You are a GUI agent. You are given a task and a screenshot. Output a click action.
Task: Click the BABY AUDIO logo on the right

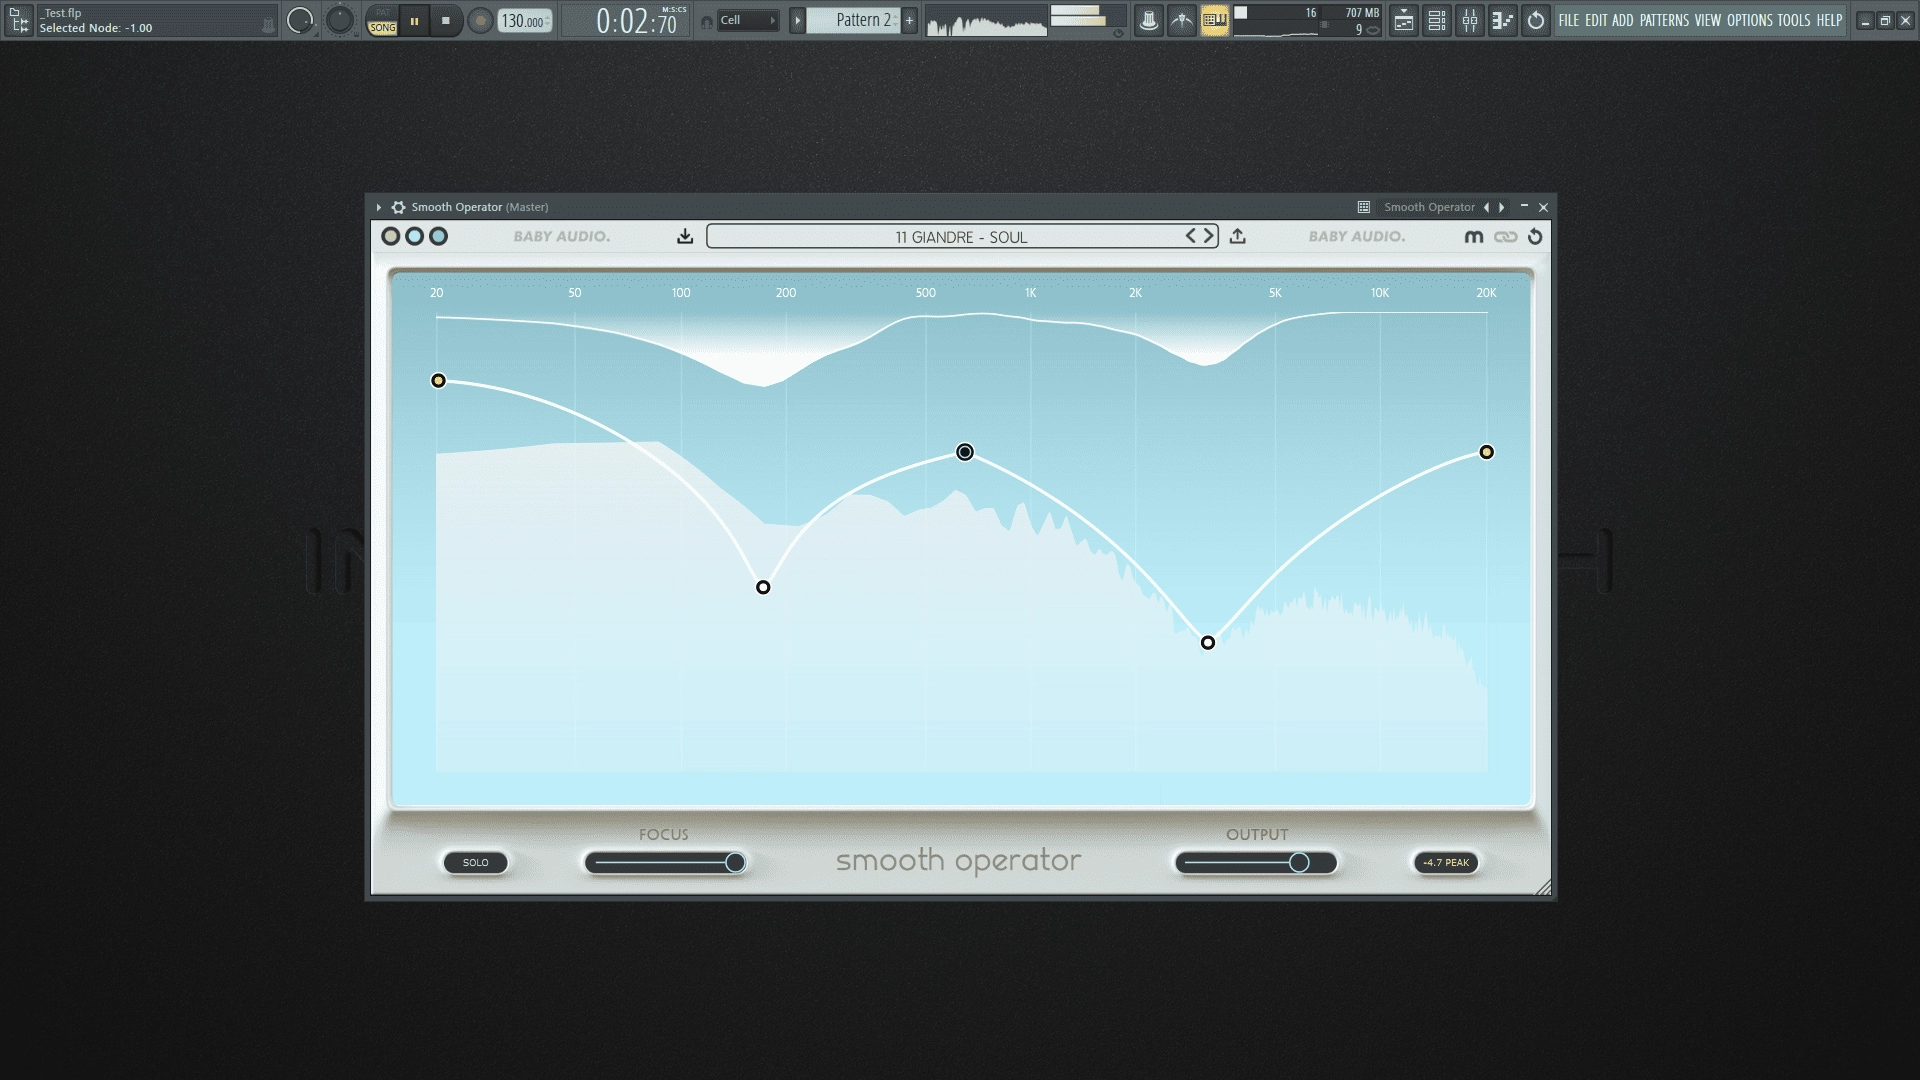coord(1357,236)
